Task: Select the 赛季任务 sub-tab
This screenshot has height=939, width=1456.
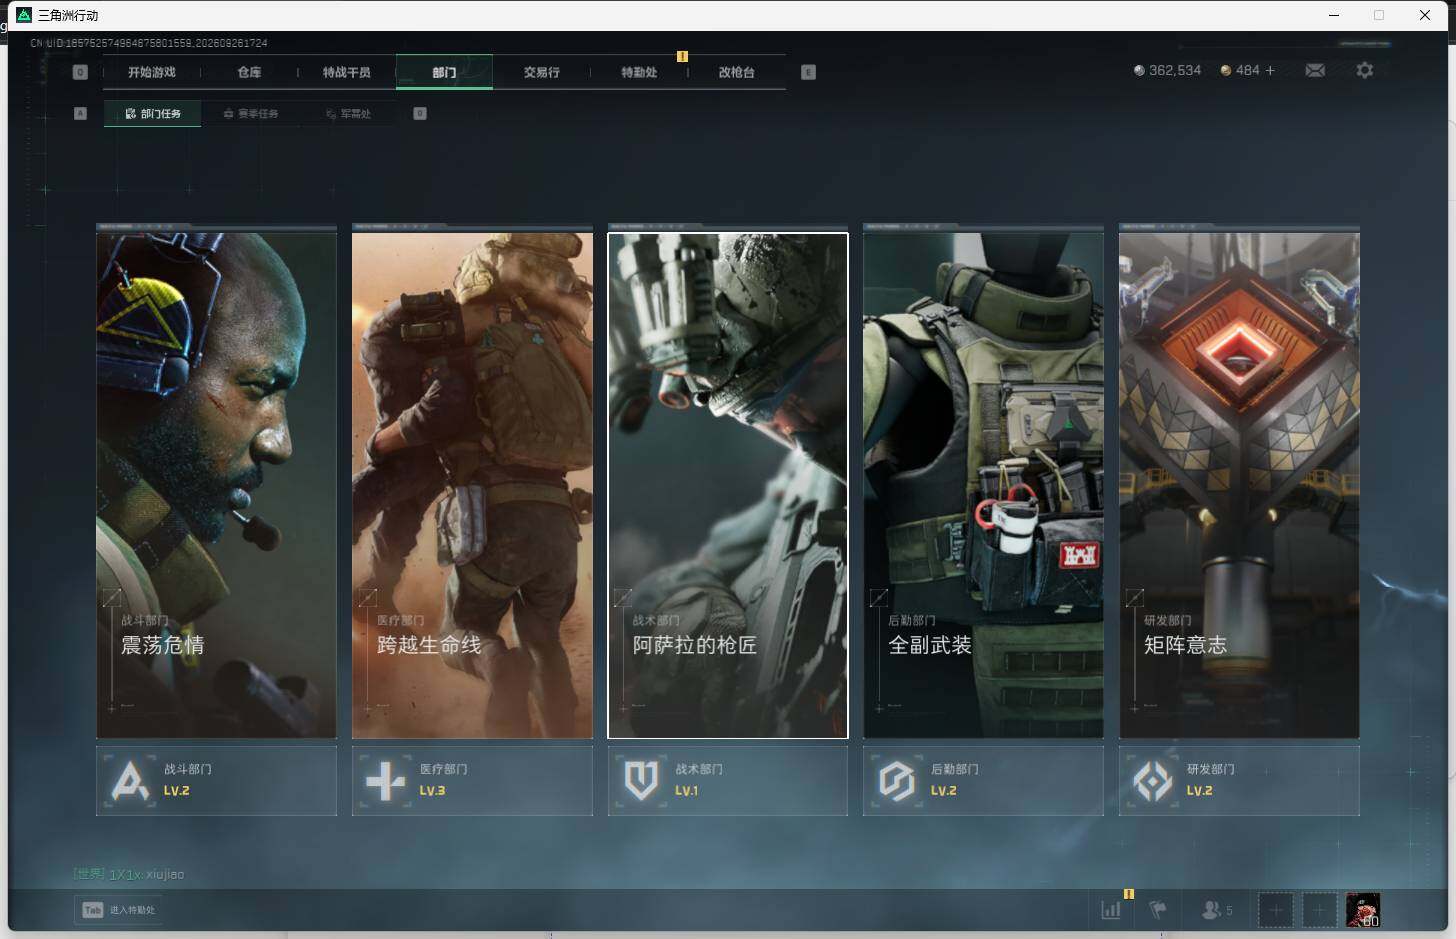Action: 250,113
